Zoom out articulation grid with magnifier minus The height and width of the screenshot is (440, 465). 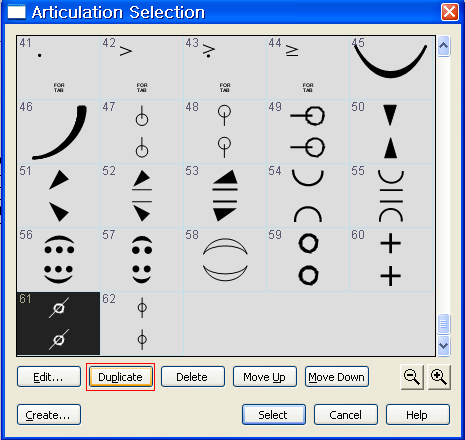[412, 377]
